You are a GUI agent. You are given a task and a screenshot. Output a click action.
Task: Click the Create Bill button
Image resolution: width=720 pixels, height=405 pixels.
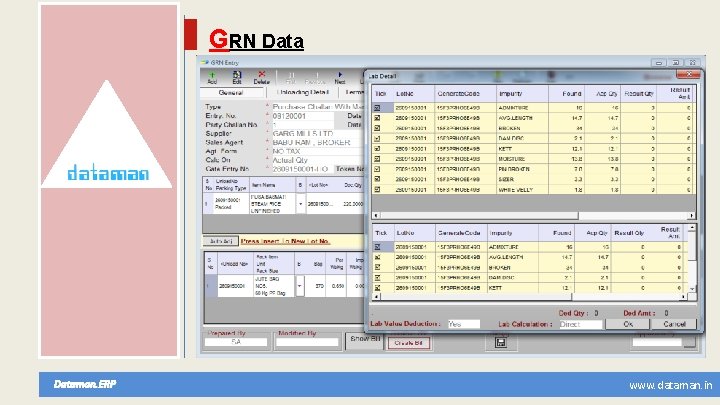pos(408,343)
